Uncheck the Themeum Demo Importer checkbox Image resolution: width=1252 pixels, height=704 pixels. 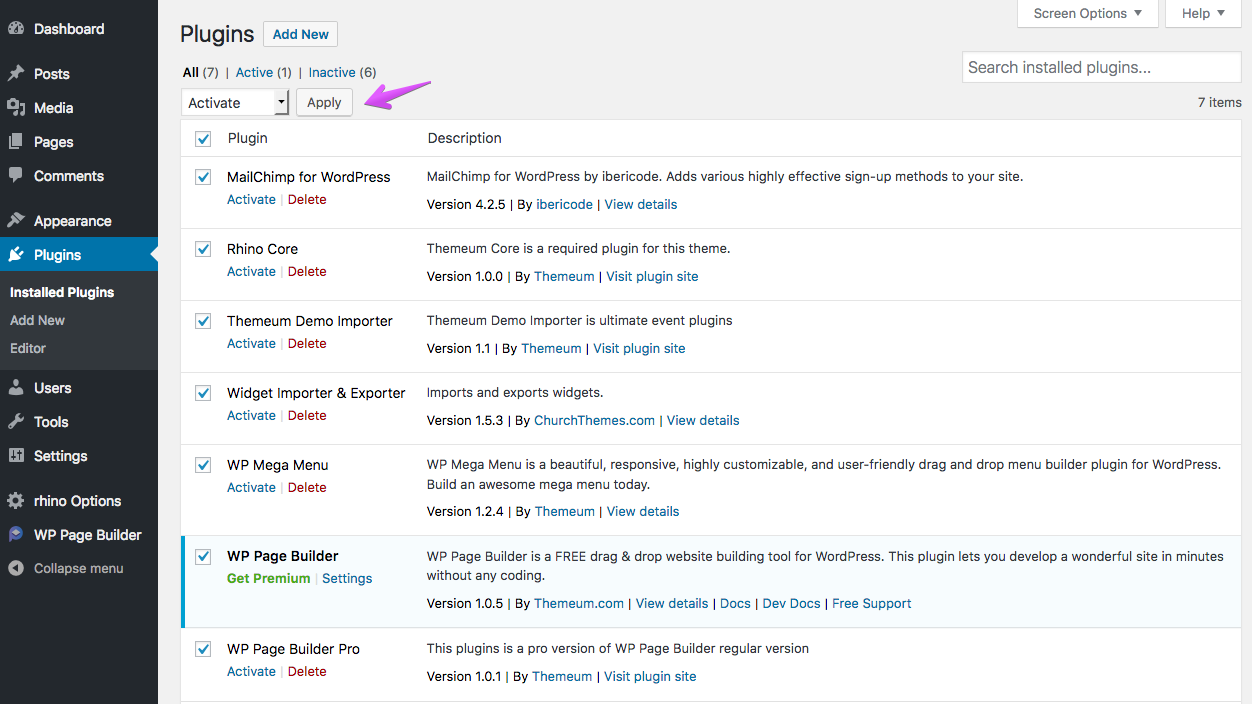(203, 321)
